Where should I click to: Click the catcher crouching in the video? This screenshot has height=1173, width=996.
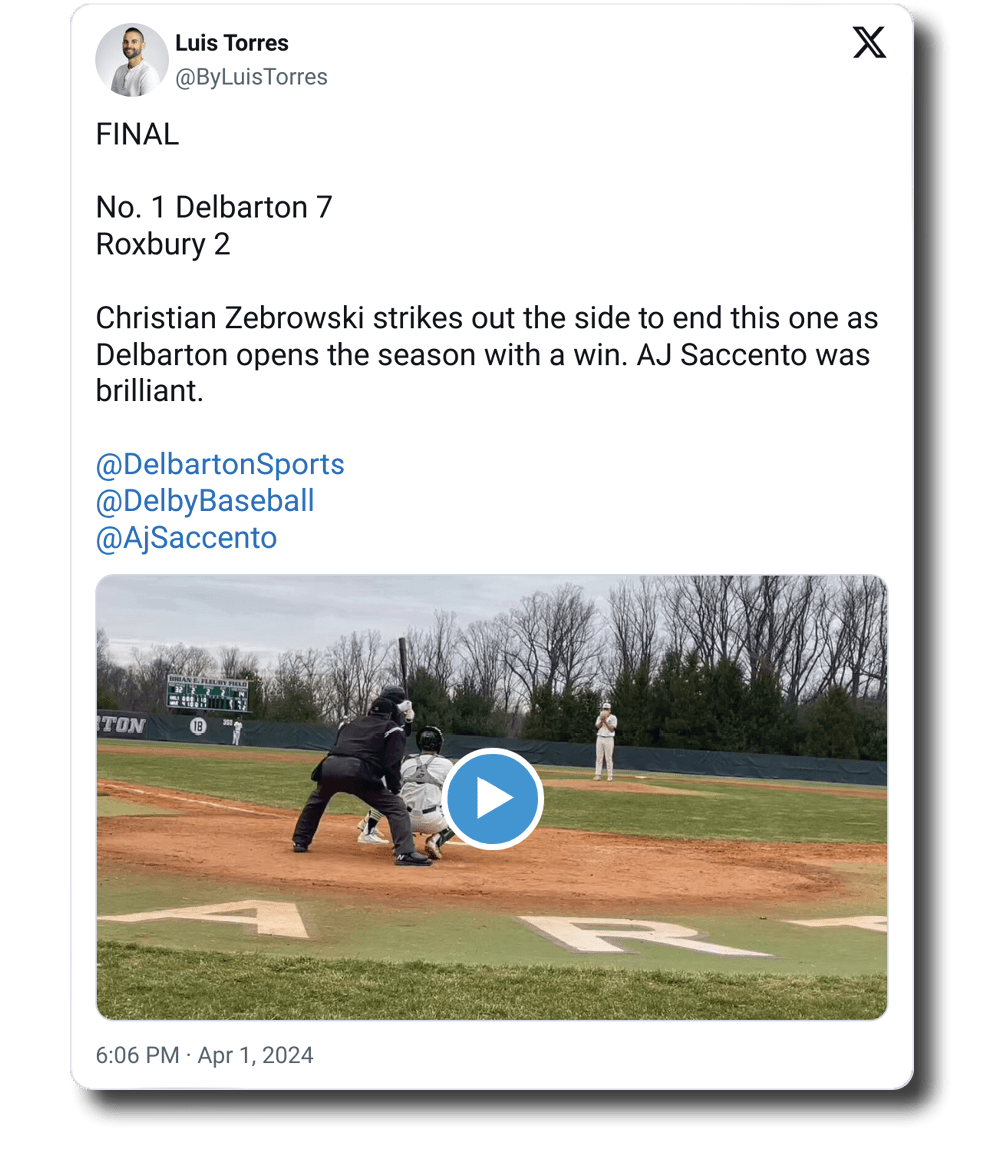(427, 790)
